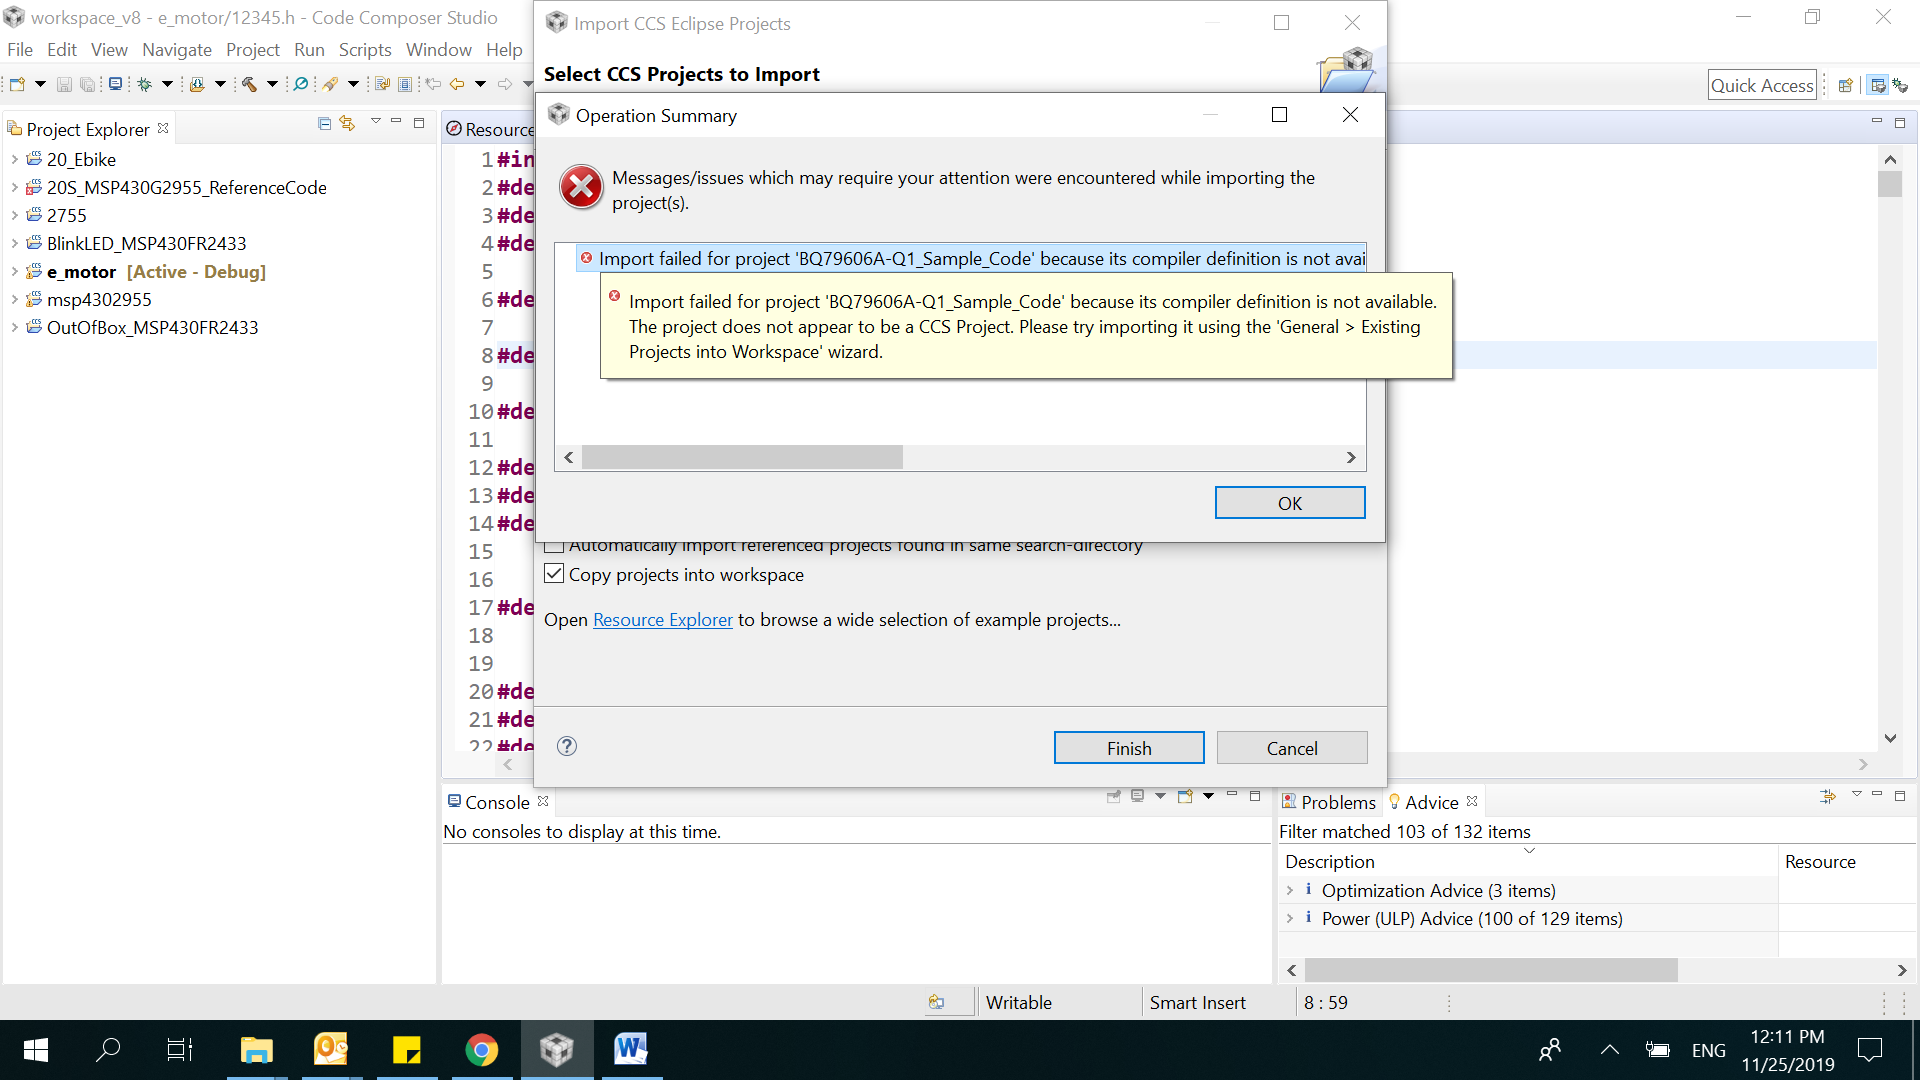Click the Build hammer icon
Viewport: 1920px width, 1080px height.
(x=249, y=84)
